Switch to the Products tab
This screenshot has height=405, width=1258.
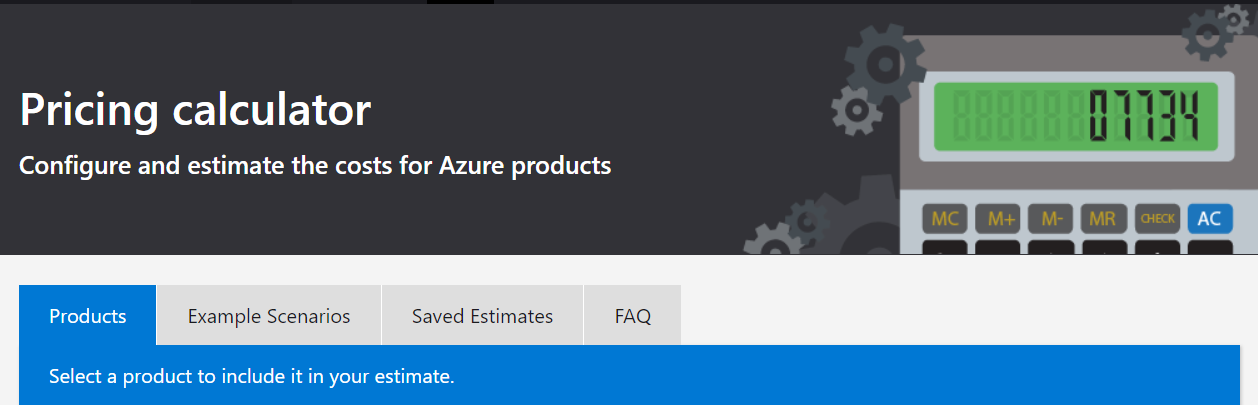coord(88,316)
